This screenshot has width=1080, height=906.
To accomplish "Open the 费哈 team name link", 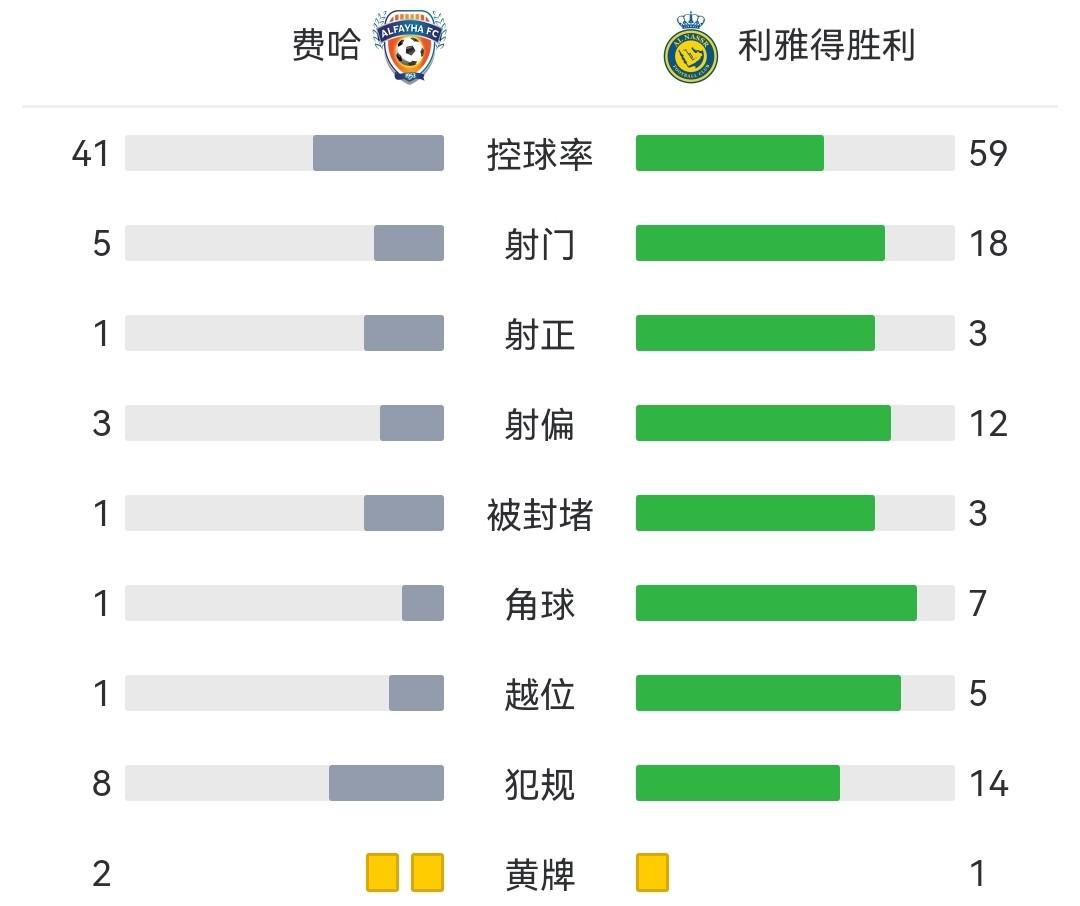I will click(325, 46).
